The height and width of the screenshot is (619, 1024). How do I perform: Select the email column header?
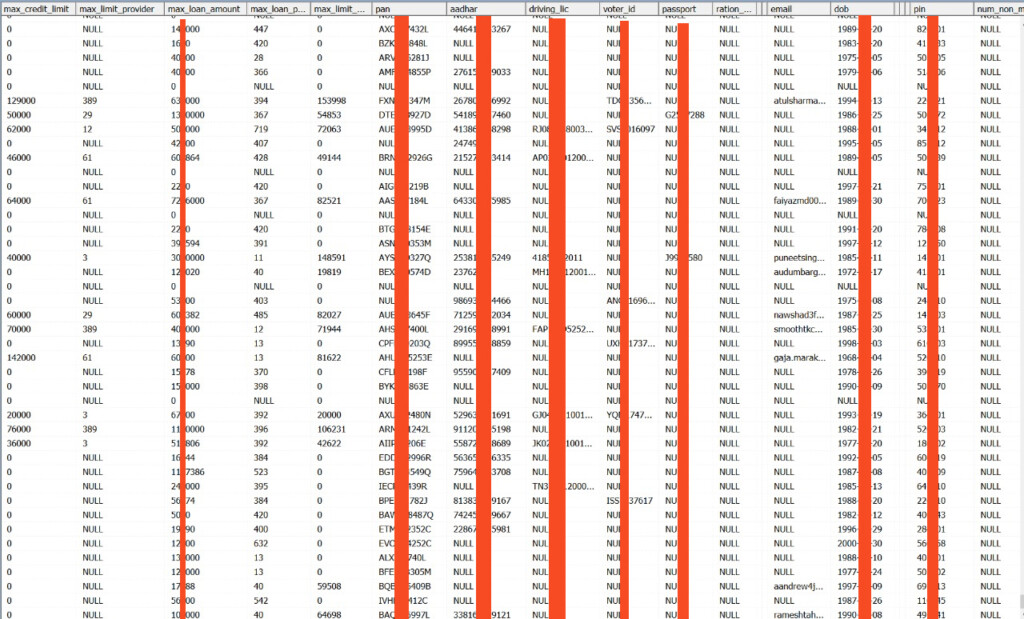coord(799,9)
